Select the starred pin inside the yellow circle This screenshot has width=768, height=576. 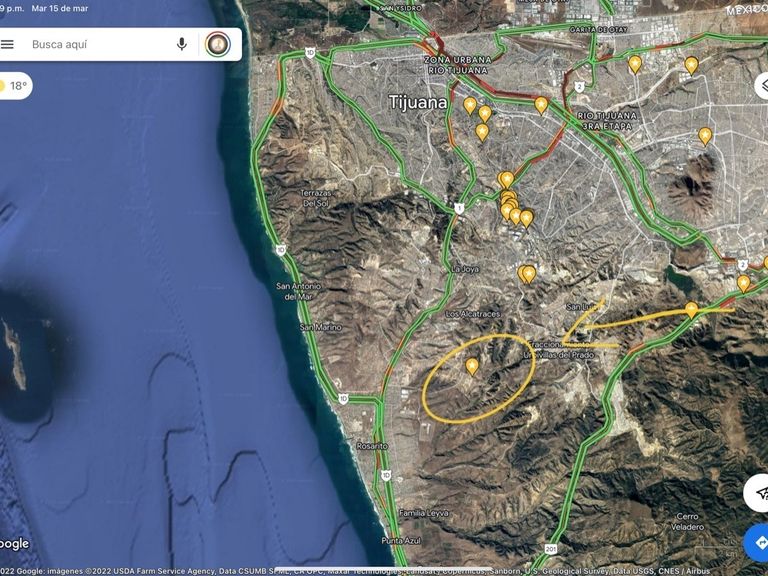(472, 366)
